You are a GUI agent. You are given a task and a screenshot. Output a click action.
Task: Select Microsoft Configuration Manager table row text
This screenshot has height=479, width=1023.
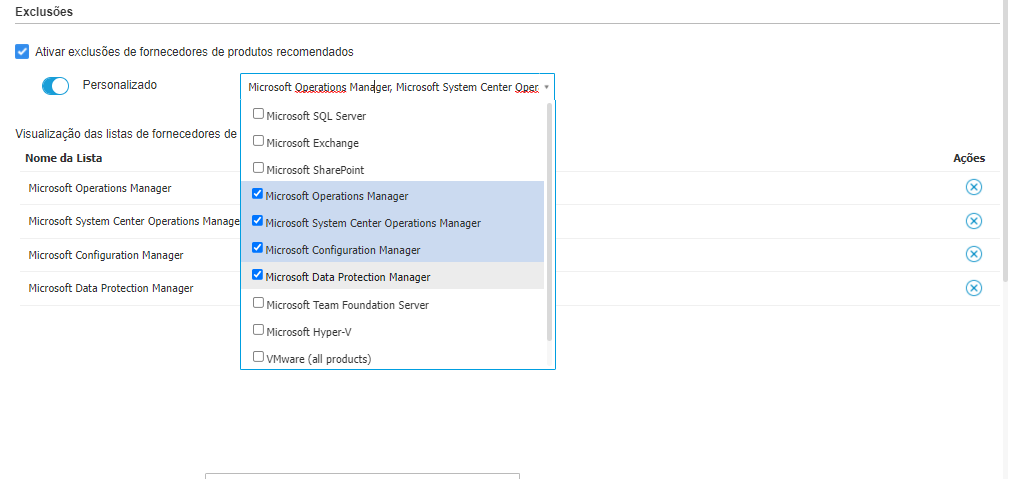click(x=106, y=255)
